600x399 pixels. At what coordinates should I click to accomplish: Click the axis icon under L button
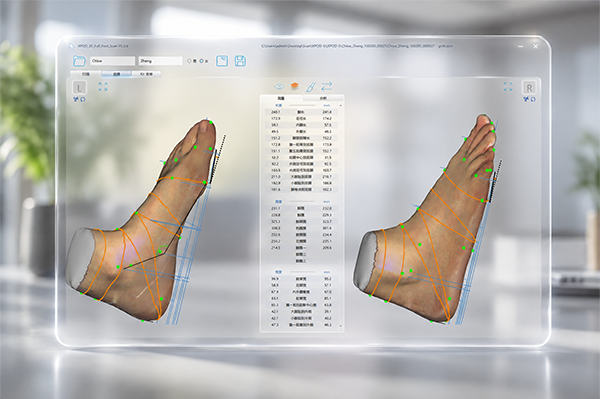[x=76, y=99]
